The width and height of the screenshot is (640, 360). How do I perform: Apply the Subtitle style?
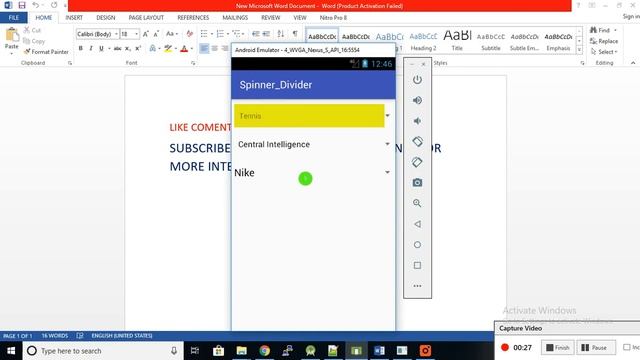point(491,40)
